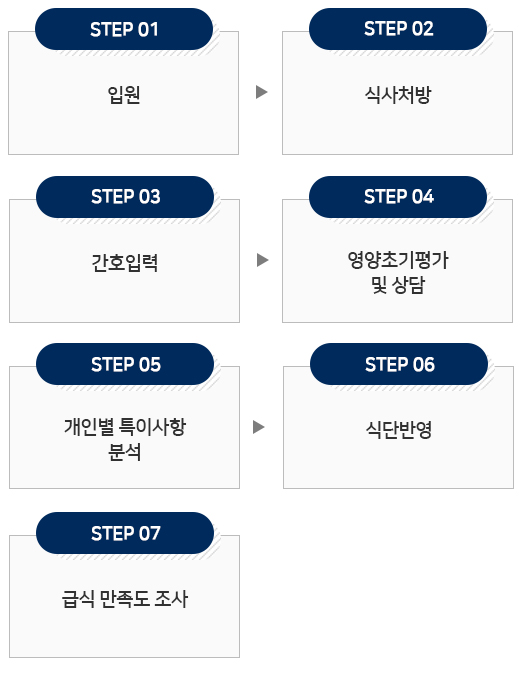Screen dimensions: 527x678
Task: Click the 및 상담 text line
Action: 398,285
